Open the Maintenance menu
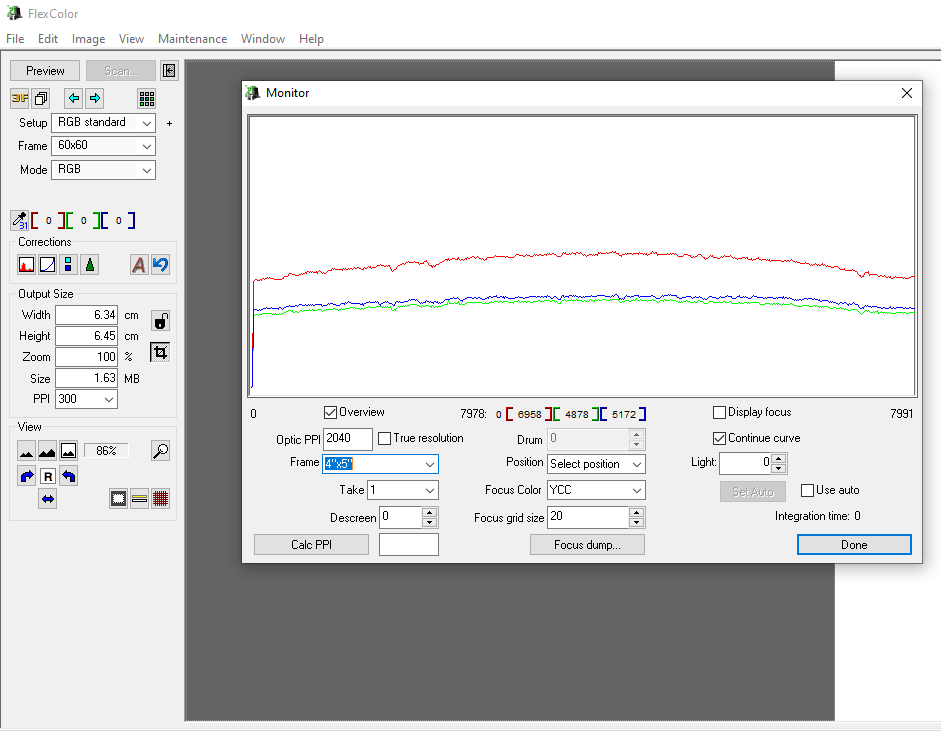Screen dimensions: 941x731 tap(193, 38)
